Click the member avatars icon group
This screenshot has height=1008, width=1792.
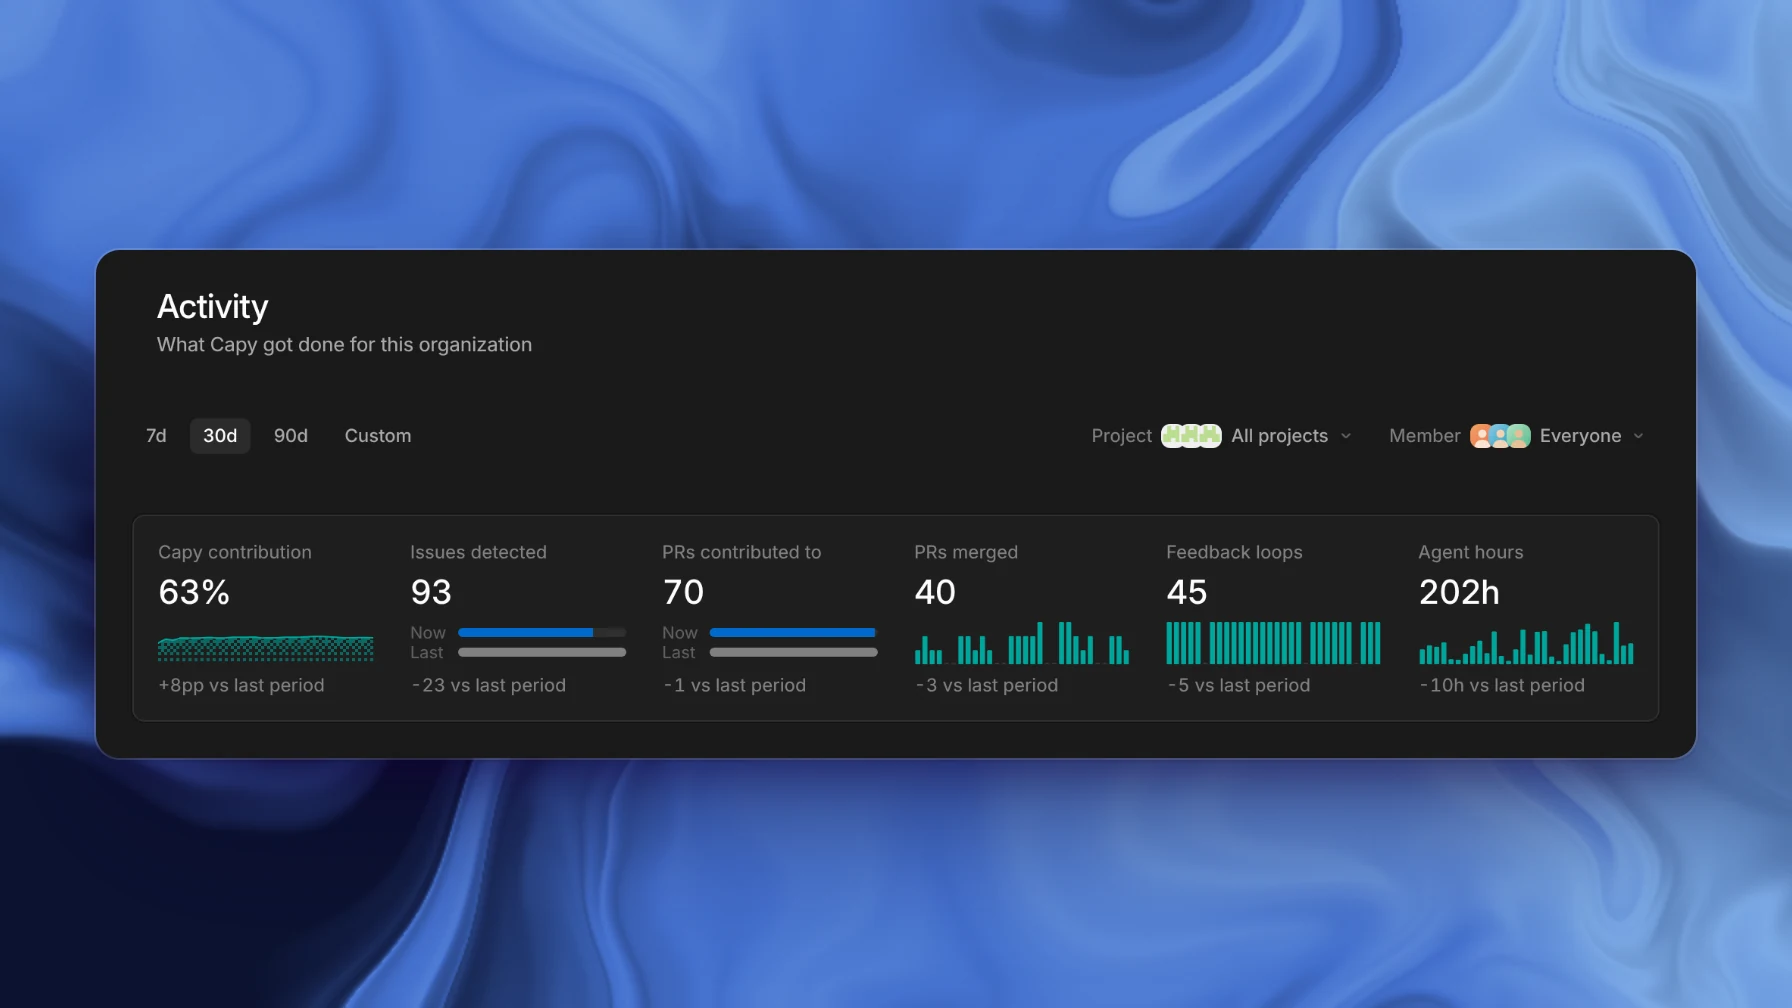pos(1500,436)
